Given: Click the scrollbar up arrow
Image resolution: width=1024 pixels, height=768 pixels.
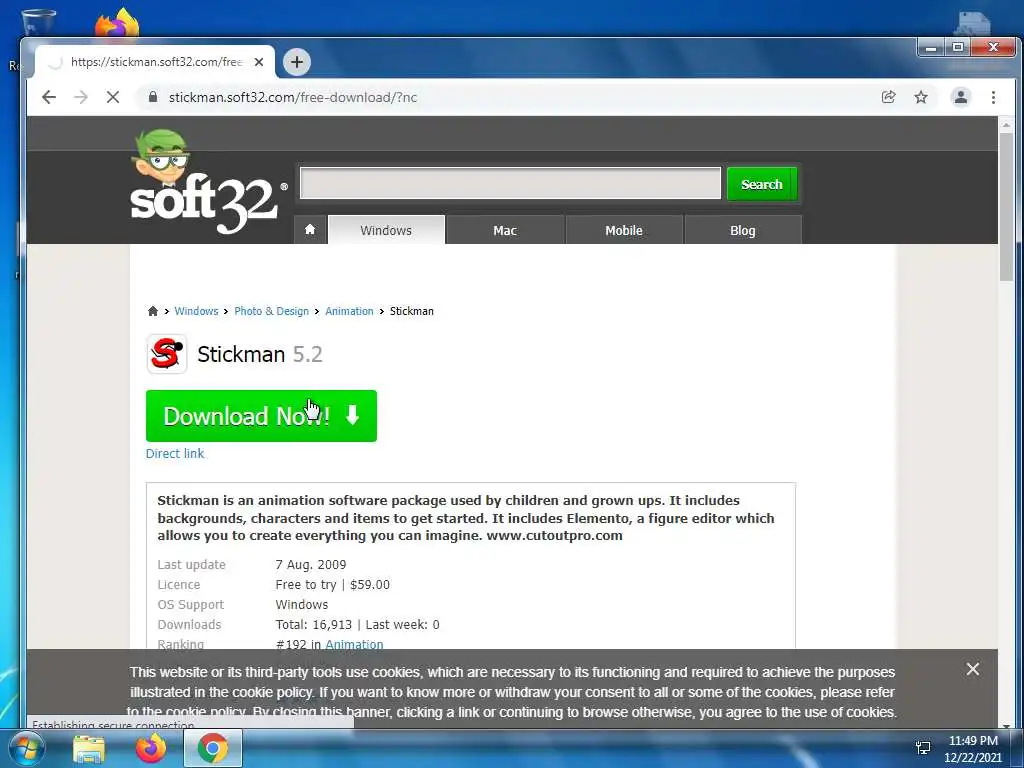Looking at the screenshot, I should tap(1006, 124).
